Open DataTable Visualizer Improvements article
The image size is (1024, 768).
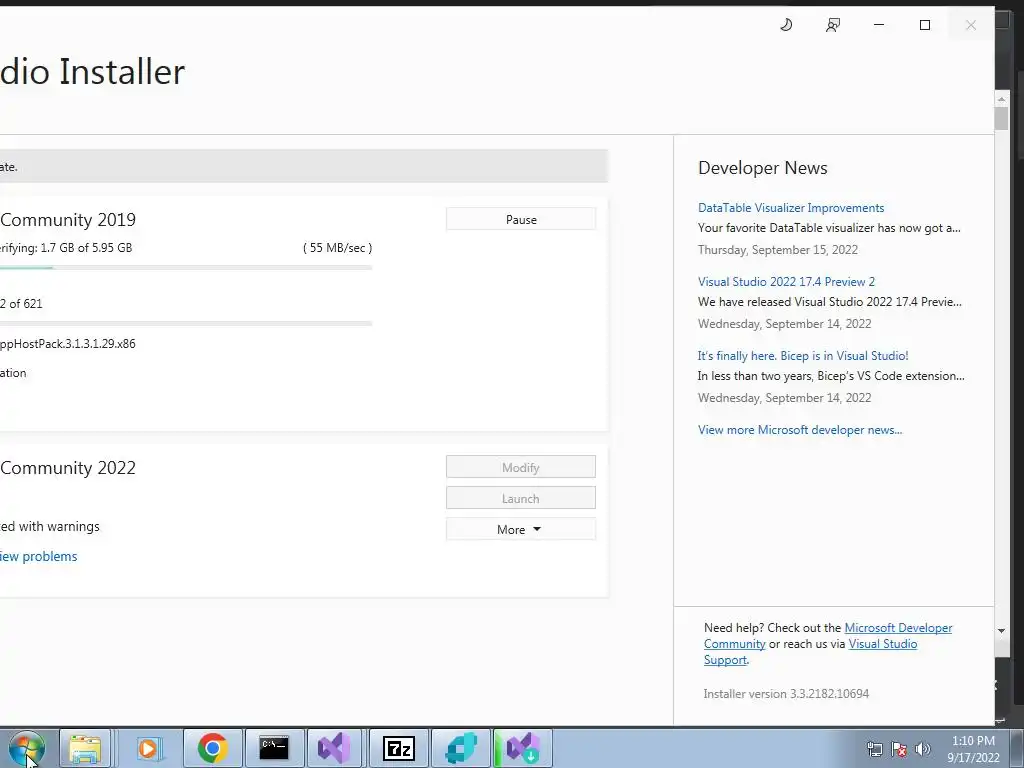pyautogui.click(x=791, y=208)
